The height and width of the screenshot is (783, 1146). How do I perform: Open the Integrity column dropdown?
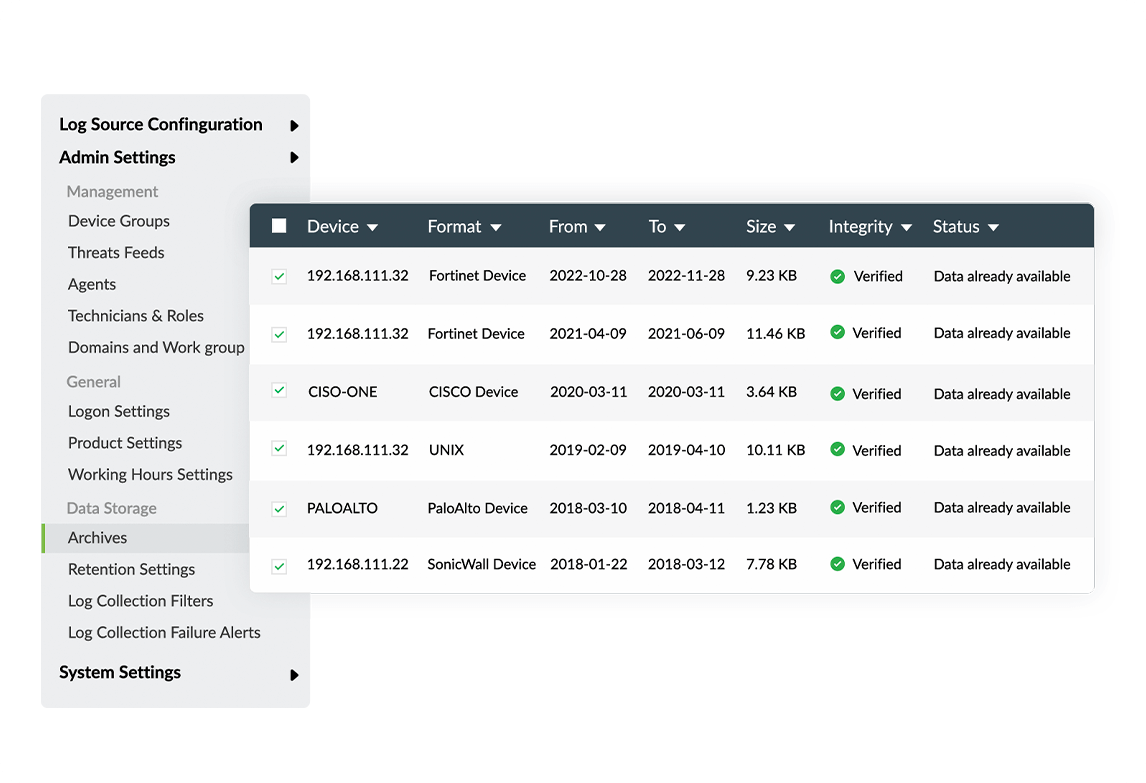906,228
